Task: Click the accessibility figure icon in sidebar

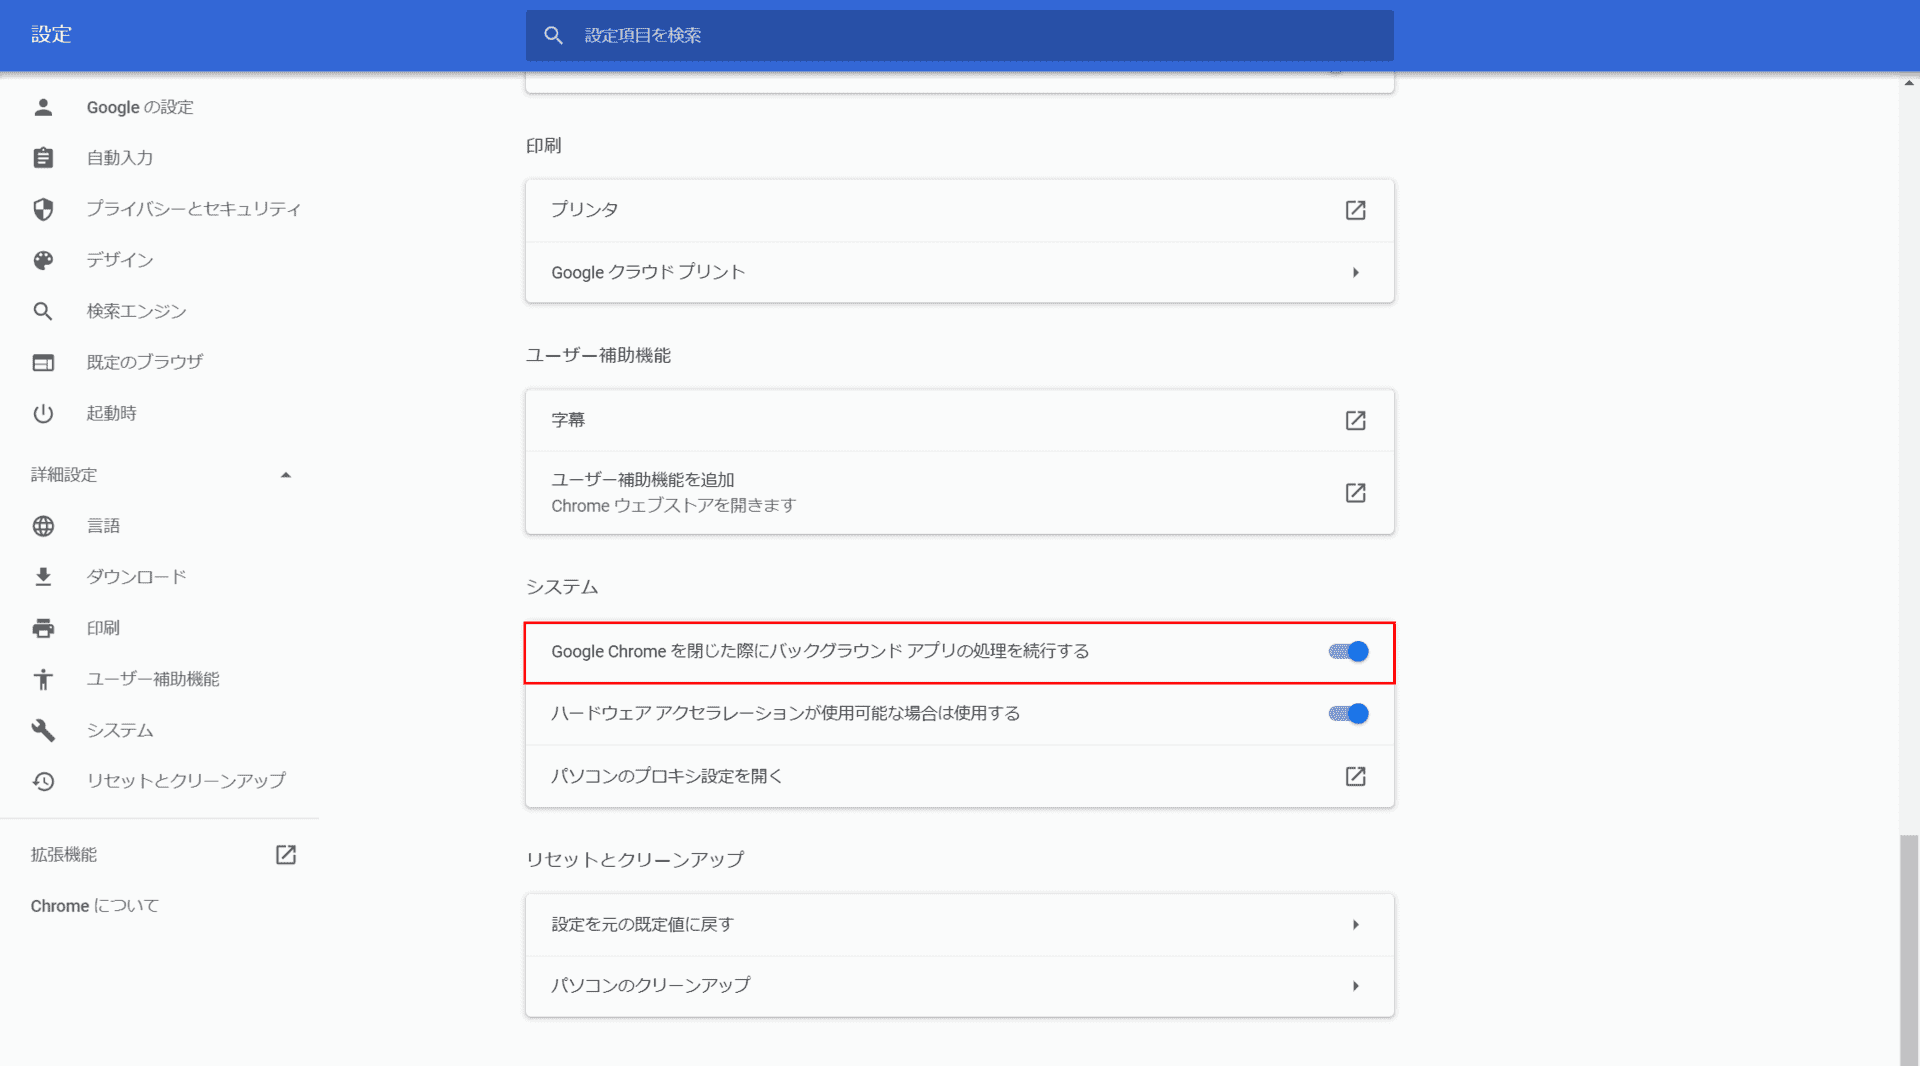Action: (x=43, y=679)
